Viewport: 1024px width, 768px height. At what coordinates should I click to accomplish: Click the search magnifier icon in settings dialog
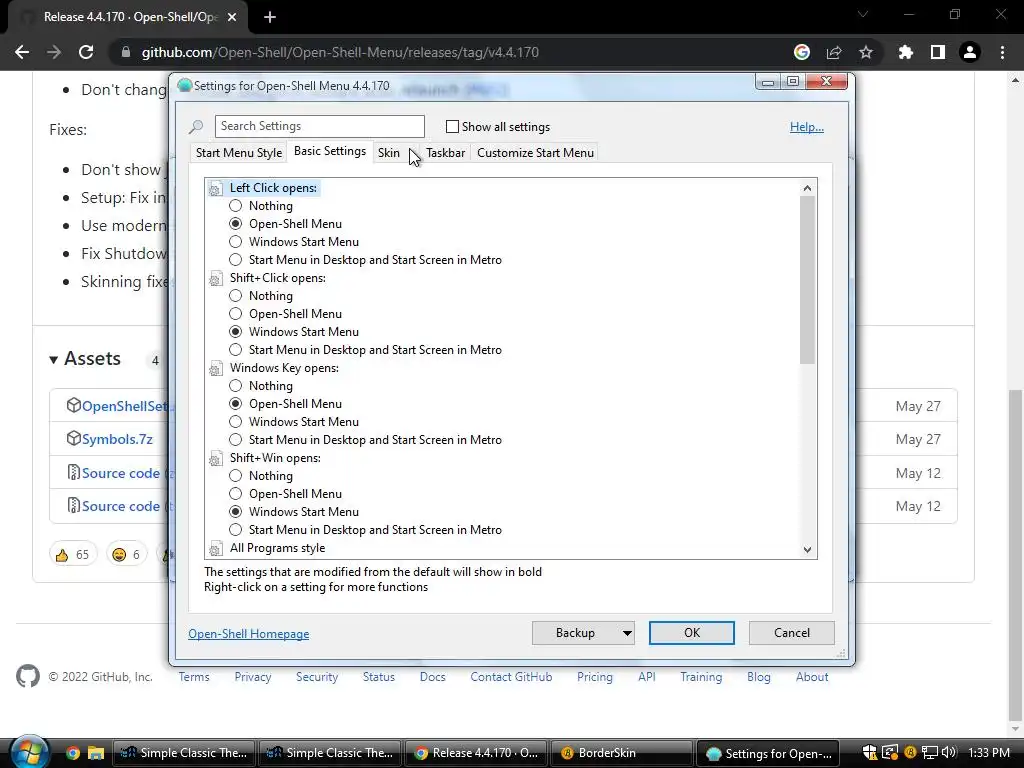[x=196, y=127]
